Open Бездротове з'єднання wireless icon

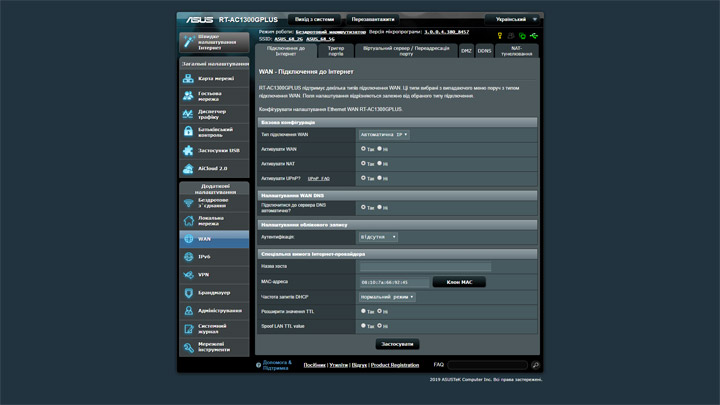(x=188, y=203)
